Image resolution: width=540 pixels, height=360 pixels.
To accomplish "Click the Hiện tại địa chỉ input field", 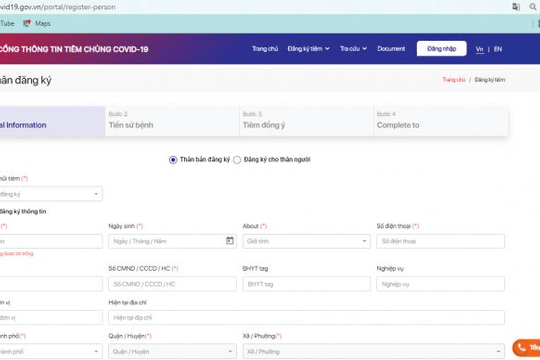I will (307, 318).
